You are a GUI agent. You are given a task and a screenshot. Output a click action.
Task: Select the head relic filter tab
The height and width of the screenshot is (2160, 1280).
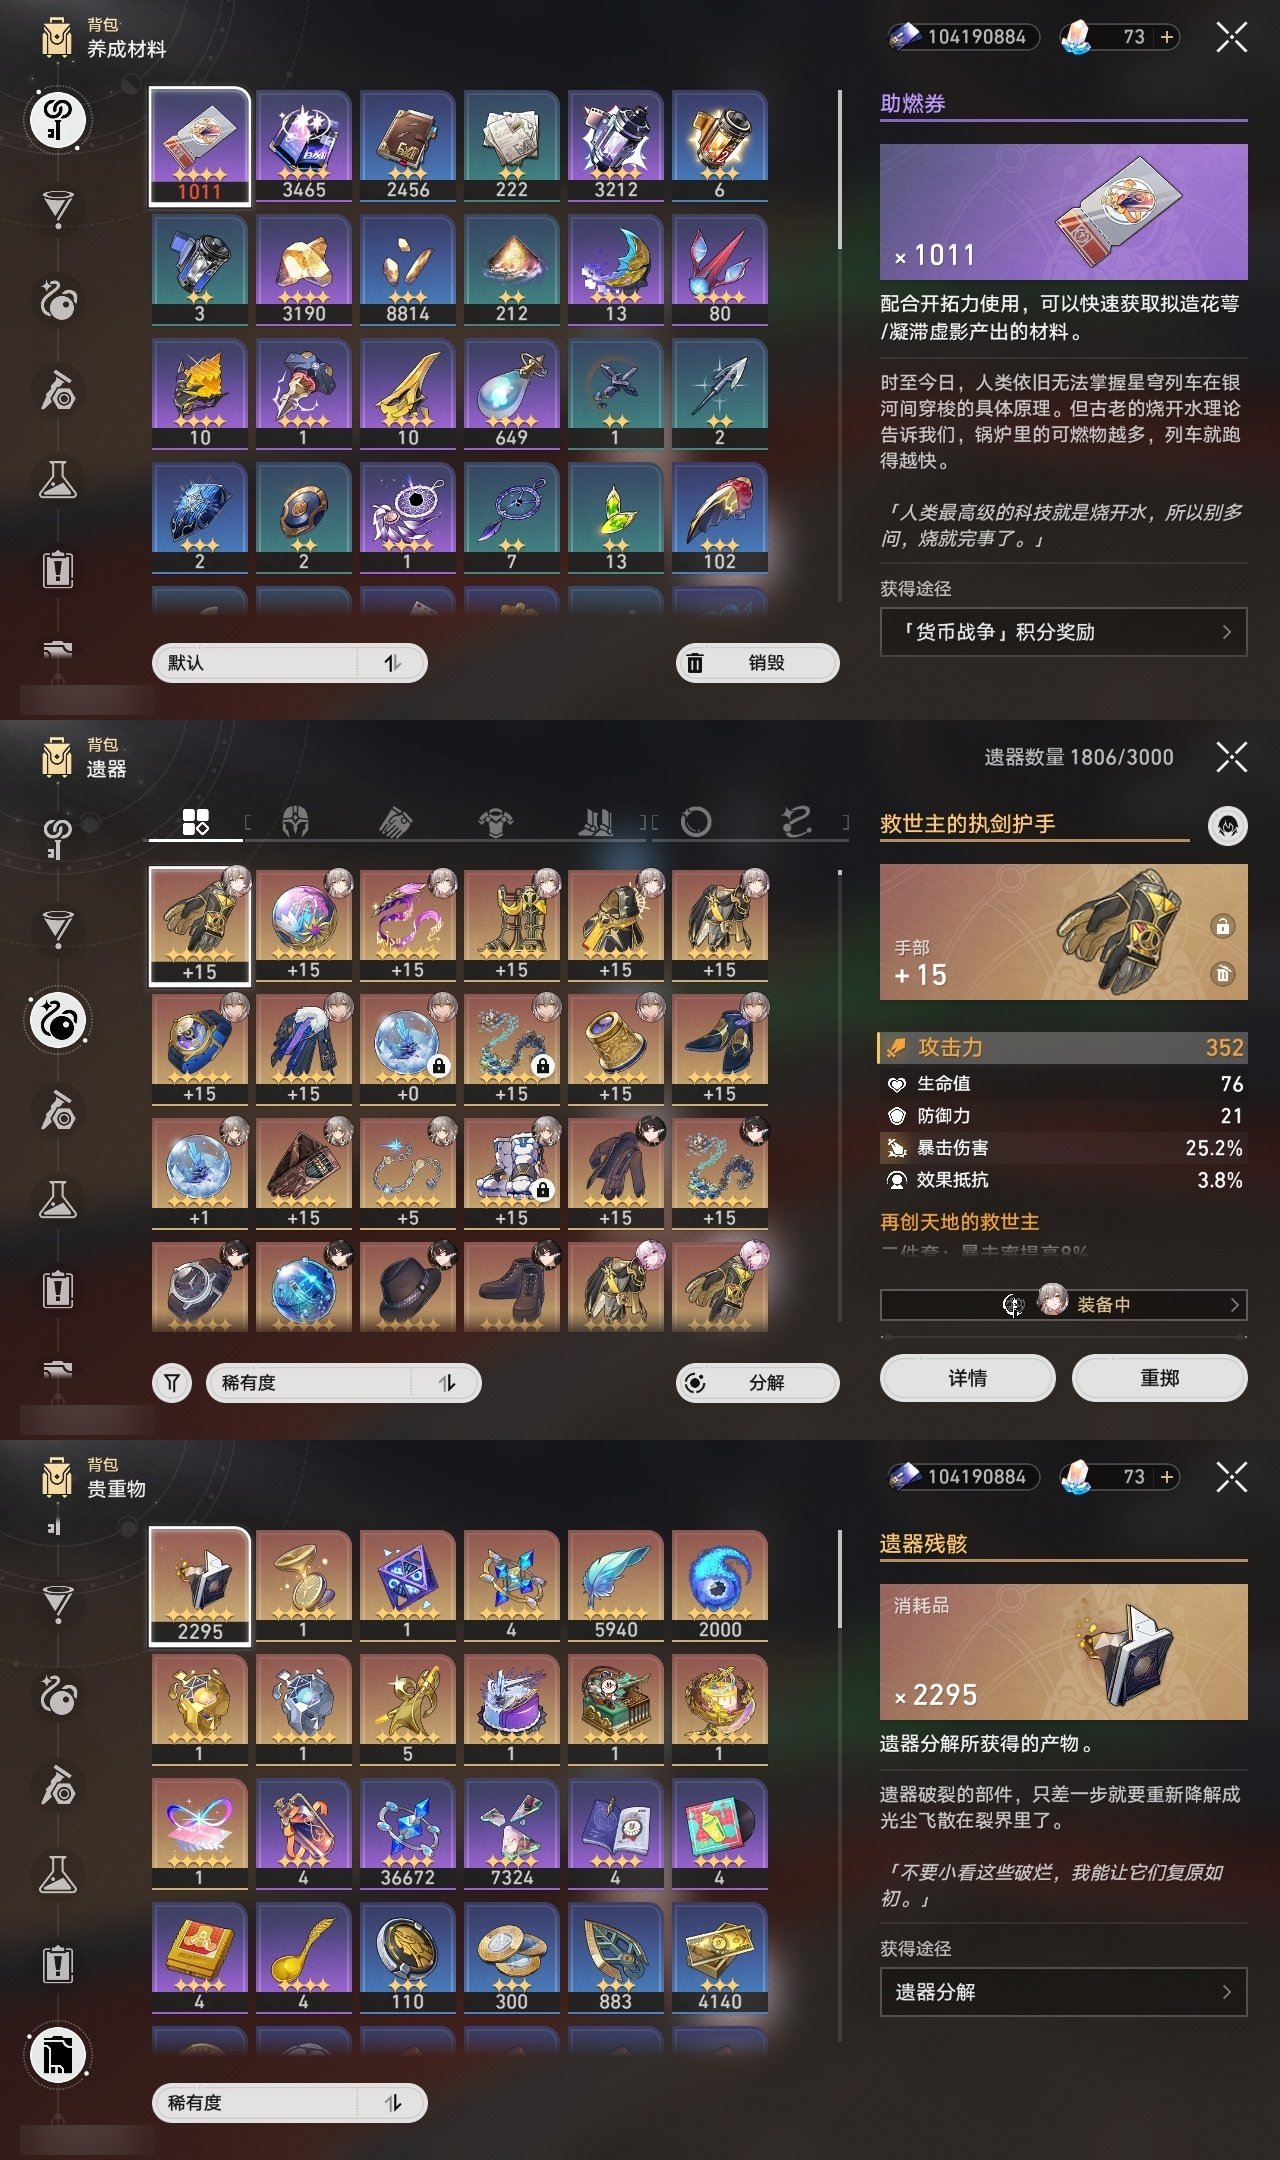[295, 823]
